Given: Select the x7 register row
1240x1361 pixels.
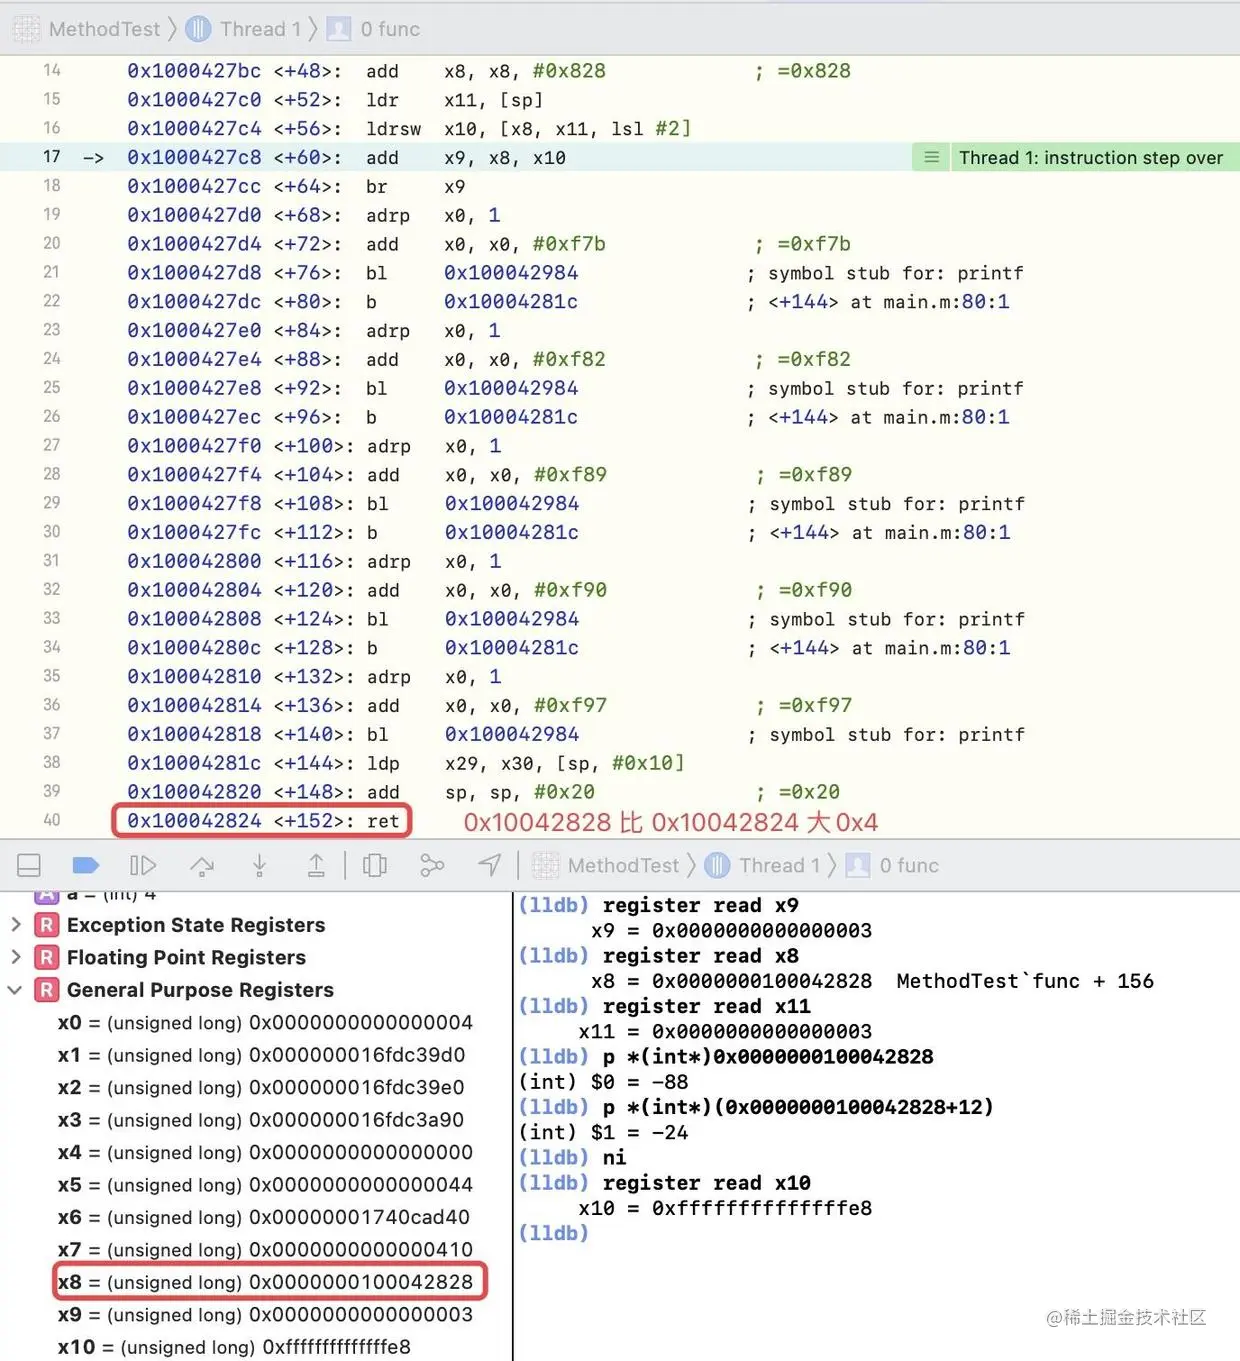Looking at the screenshot, I should click(265, 1250).
